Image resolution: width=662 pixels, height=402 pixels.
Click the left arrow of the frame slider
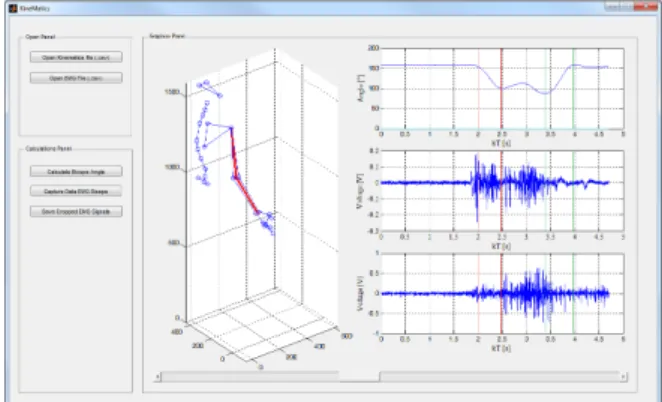click(x=157, y=376)
